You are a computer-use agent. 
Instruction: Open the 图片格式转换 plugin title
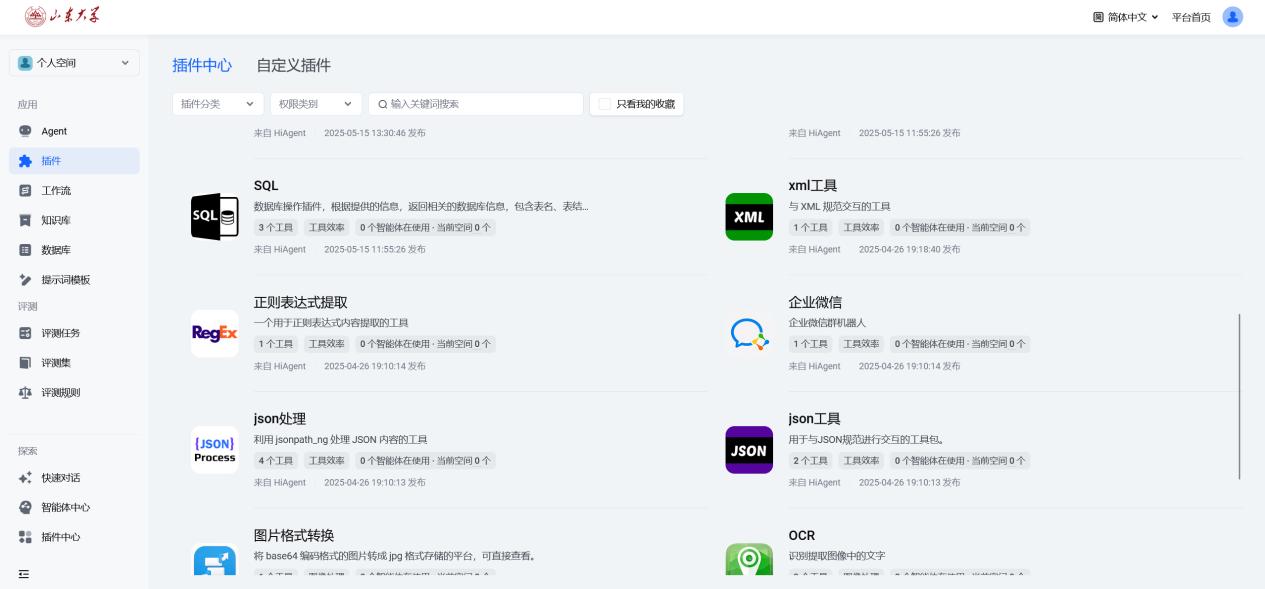[294, 536]
